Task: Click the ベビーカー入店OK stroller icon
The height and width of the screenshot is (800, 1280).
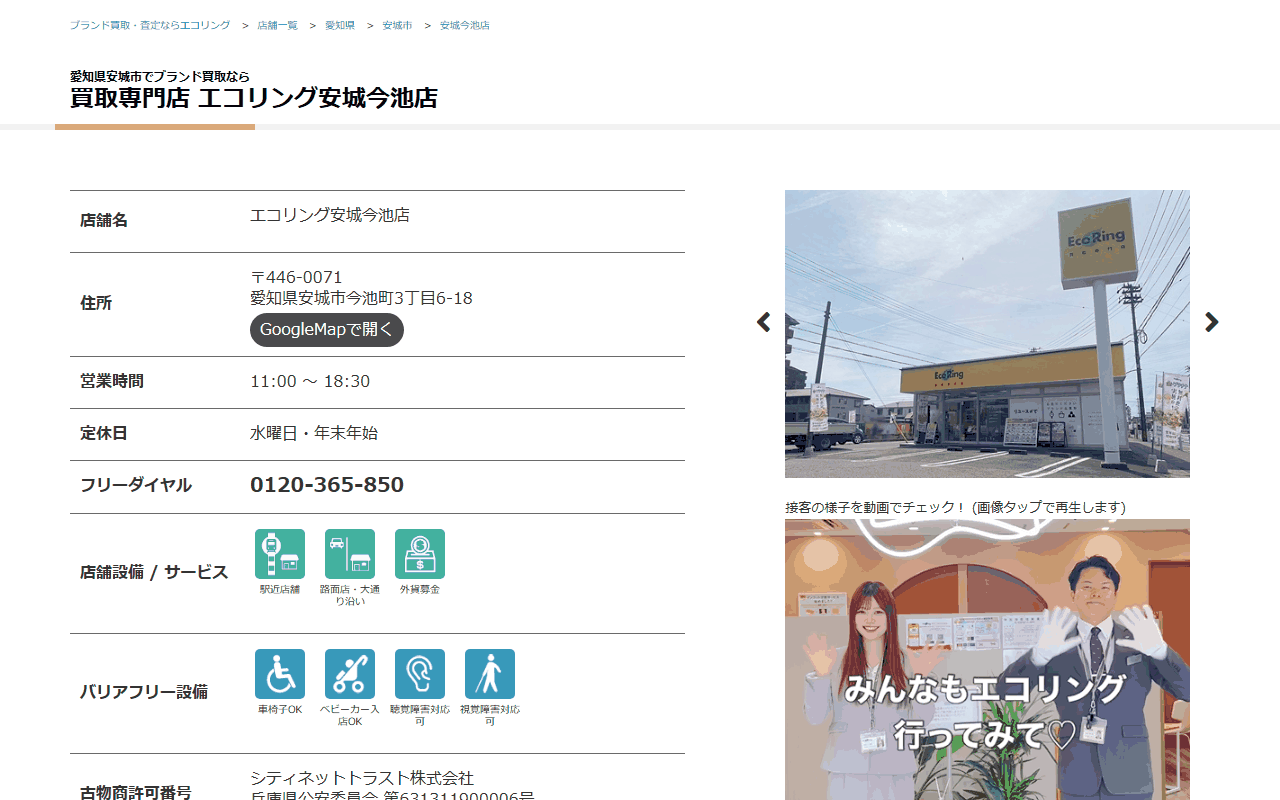Action: click(x=350, y=674)
